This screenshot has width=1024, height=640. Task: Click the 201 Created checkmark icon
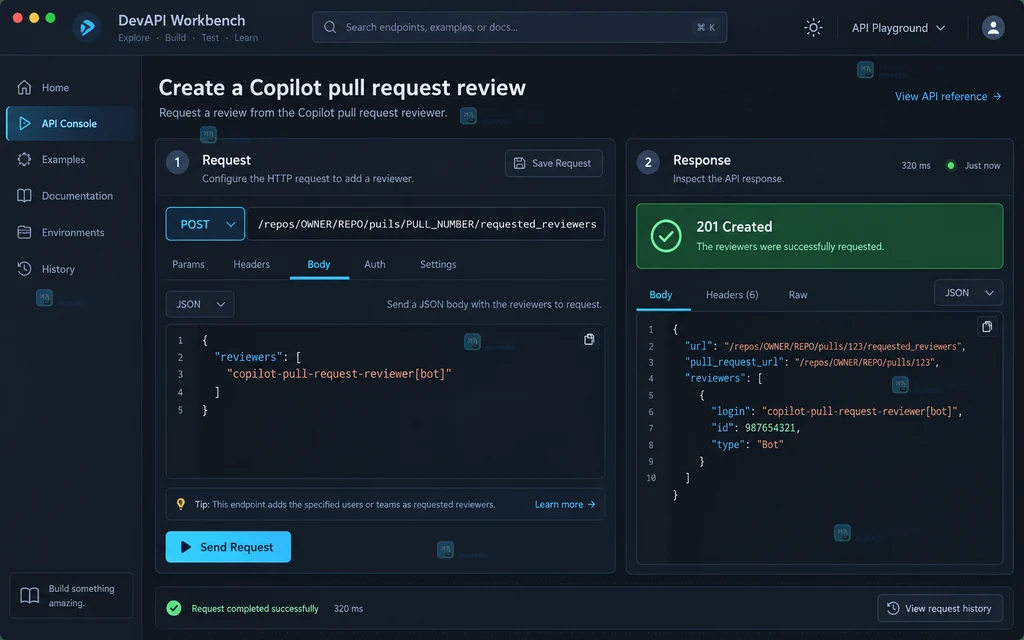666,236
